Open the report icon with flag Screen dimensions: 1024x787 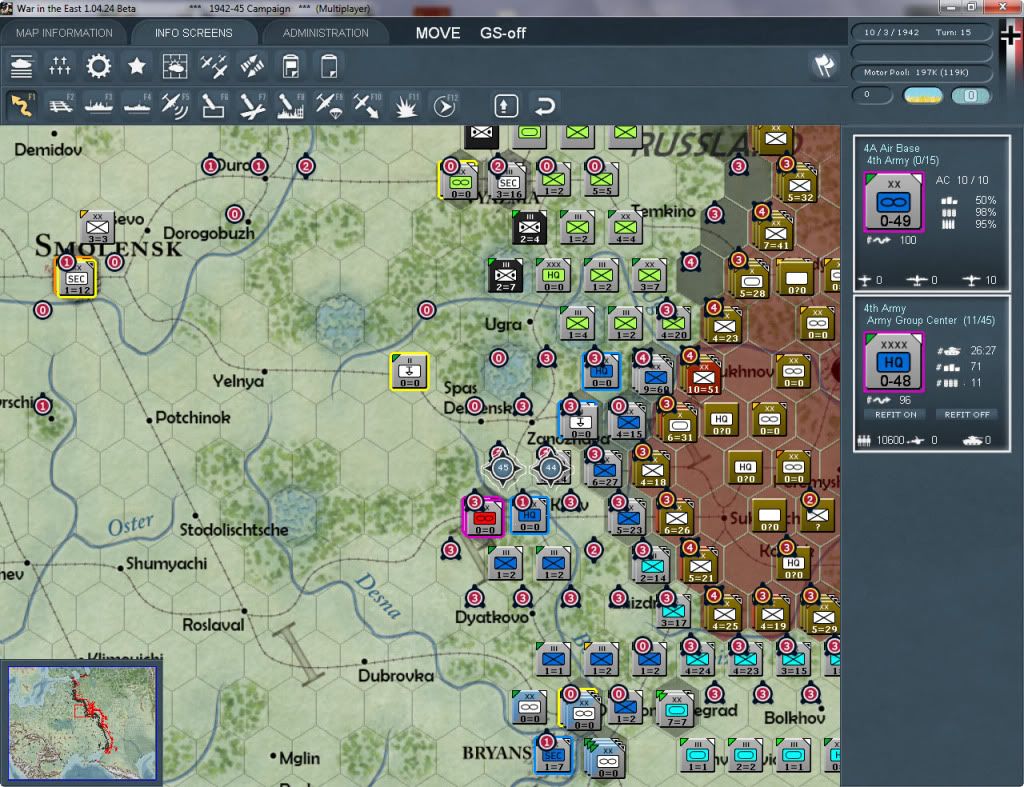pos(291,66)
